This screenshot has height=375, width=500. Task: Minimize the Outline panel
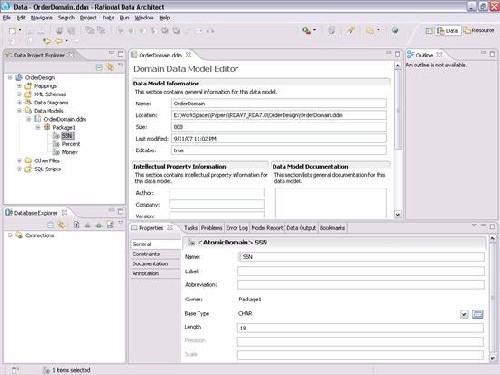[x=483, y=53]
